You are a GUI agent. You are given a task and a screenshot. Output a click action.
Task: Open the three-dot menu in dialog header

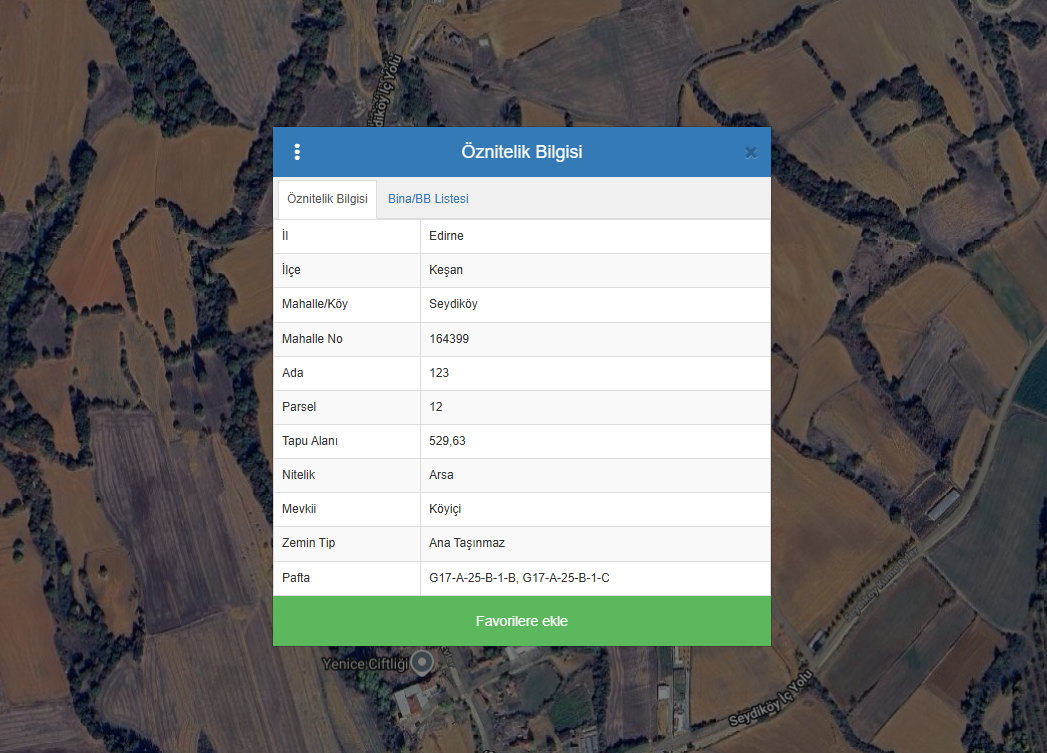tap(297, 152)
